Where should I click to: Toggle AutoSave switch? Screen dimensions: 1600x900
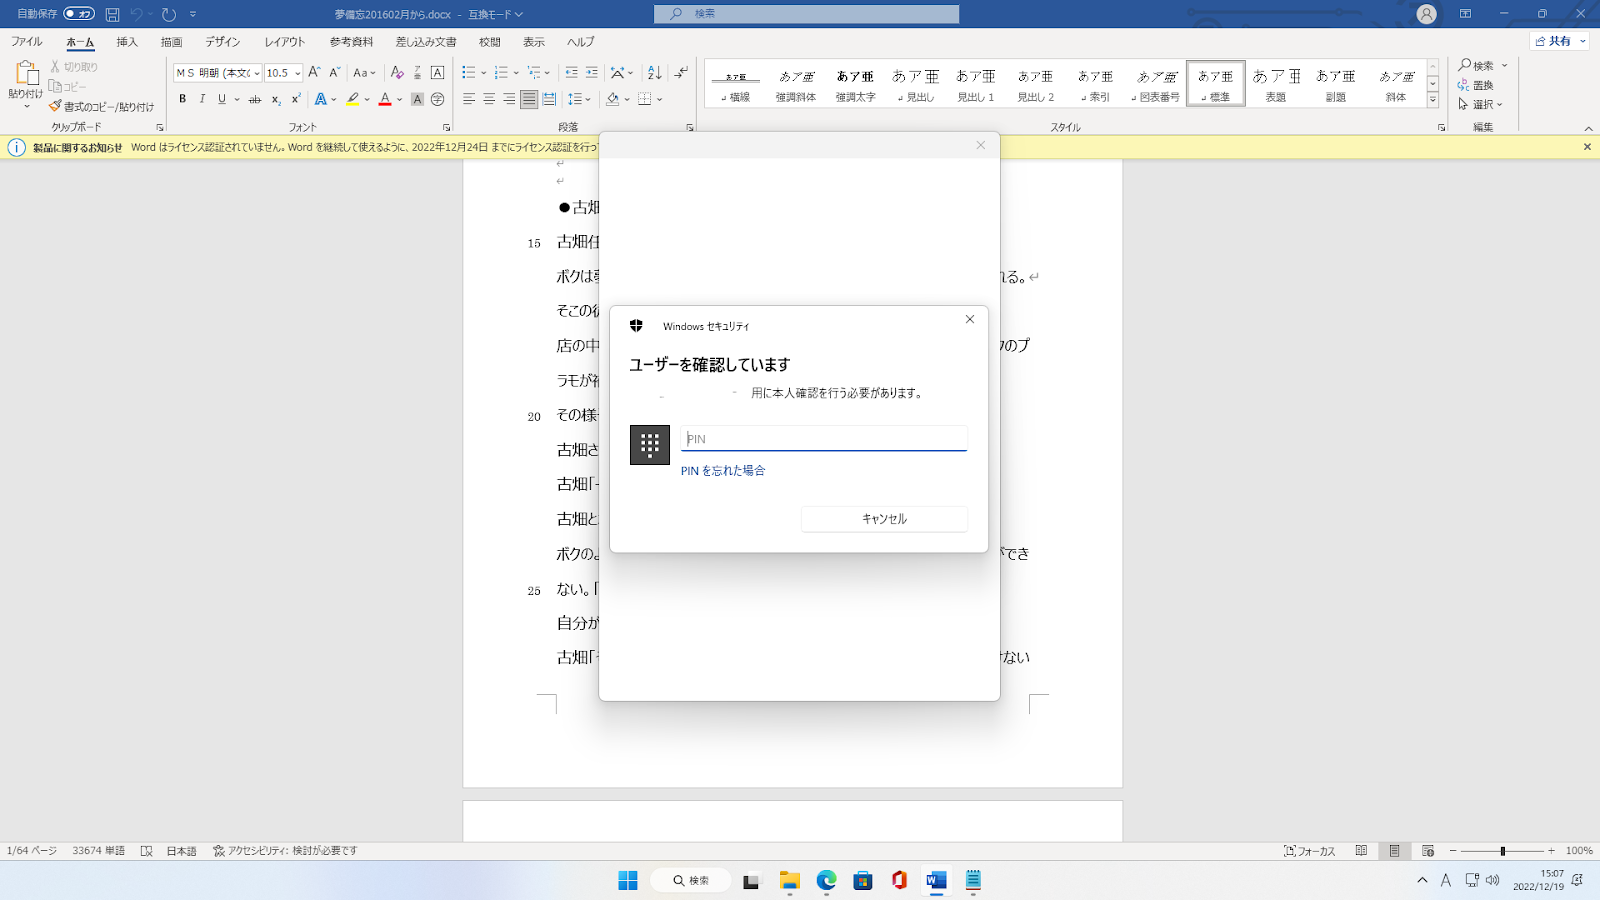79,14
